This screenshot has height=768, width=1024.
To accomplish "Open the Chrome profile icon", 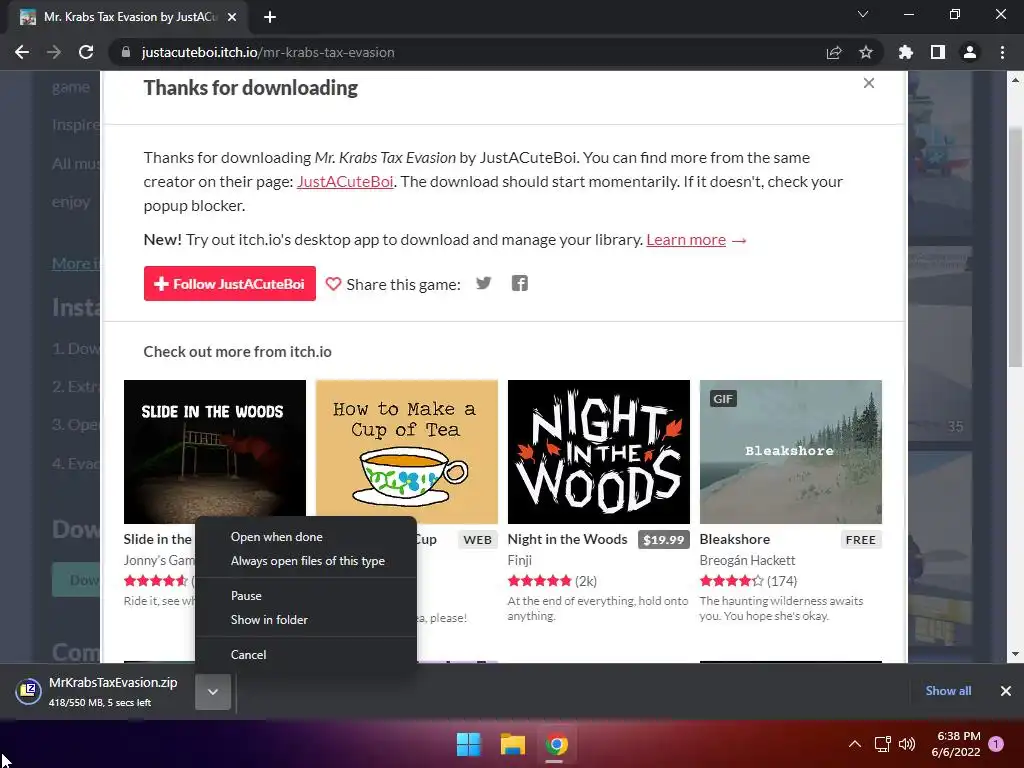I will [x=970, y=52].
